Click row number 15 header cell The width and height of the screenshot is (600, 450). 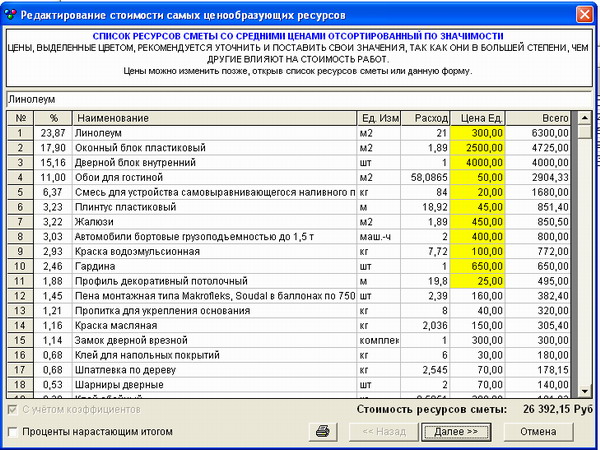pyautogui.click(x=21, y=341)
